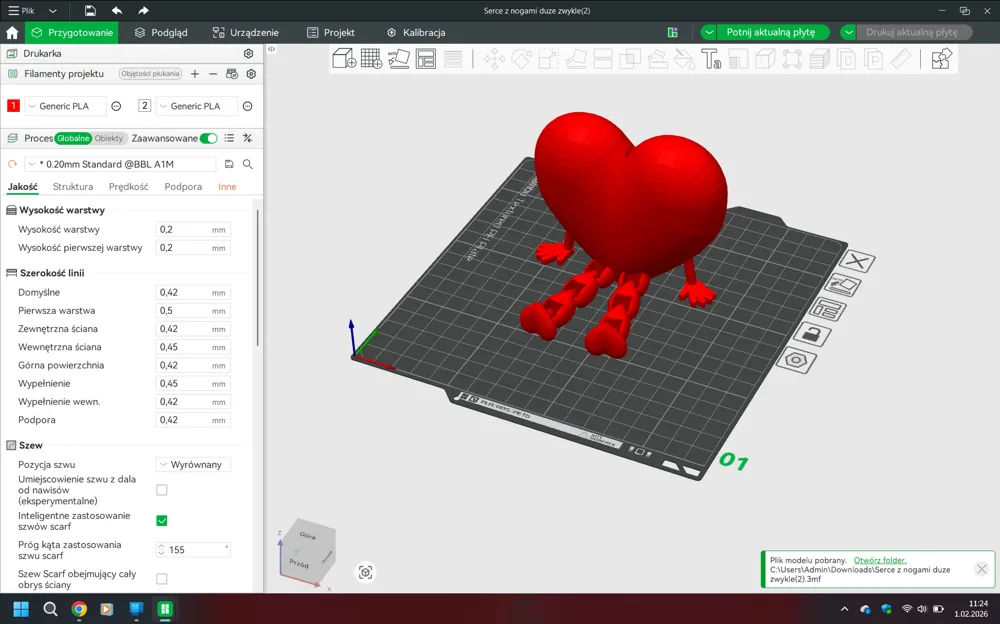Switch to the Kalibracja tab
The height and width of the screenshot is (624, 1000).
coord(416,33)
